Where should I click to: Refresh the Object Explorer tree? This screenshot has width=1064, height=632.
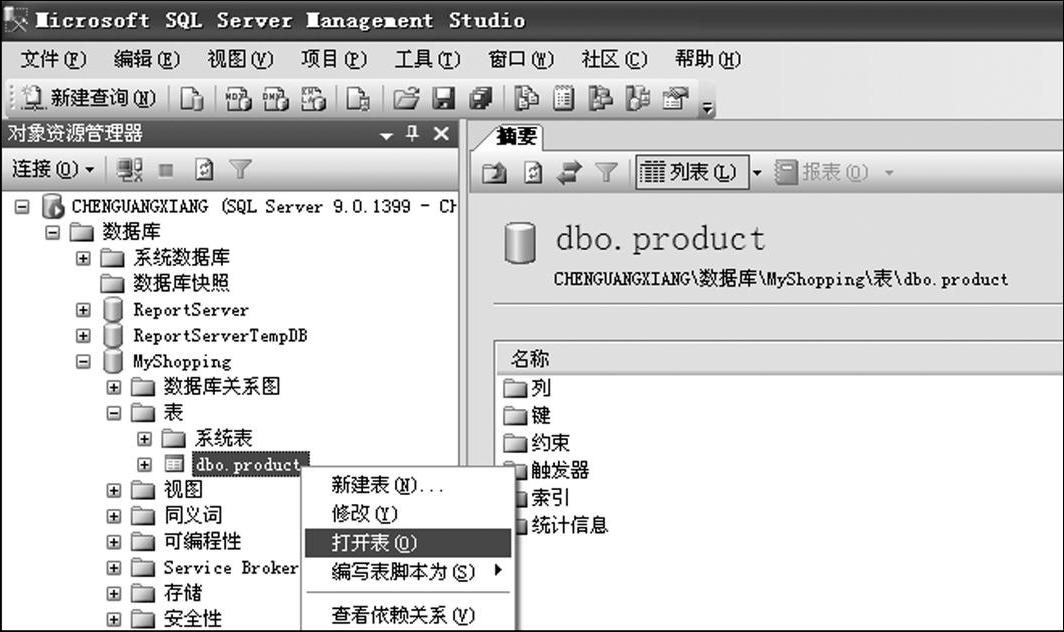coord(204,170)
